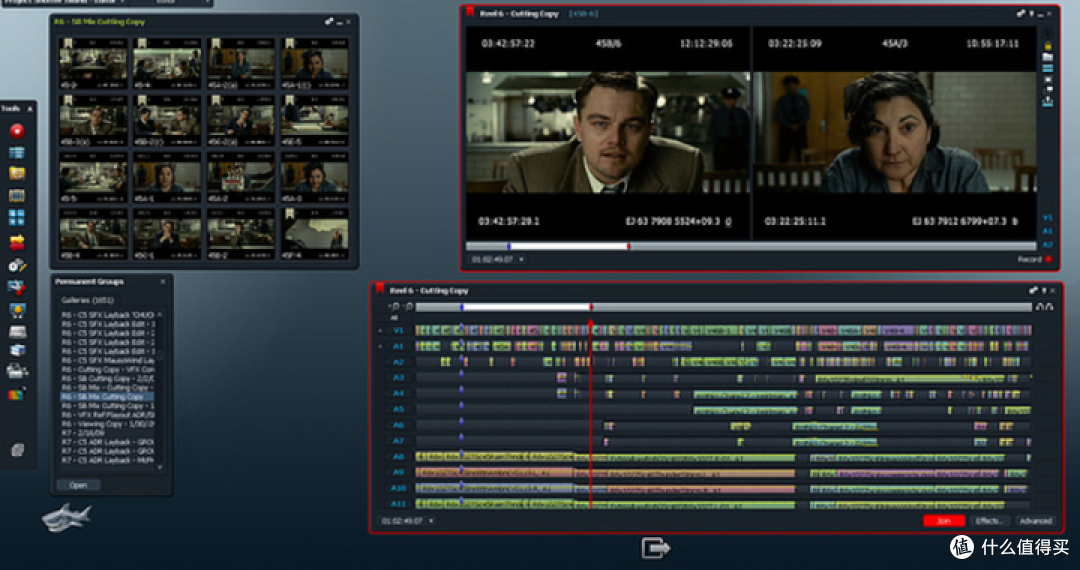Toggle the A2 track in timeline
1080x570 pixels.
[x=397, y=361]
